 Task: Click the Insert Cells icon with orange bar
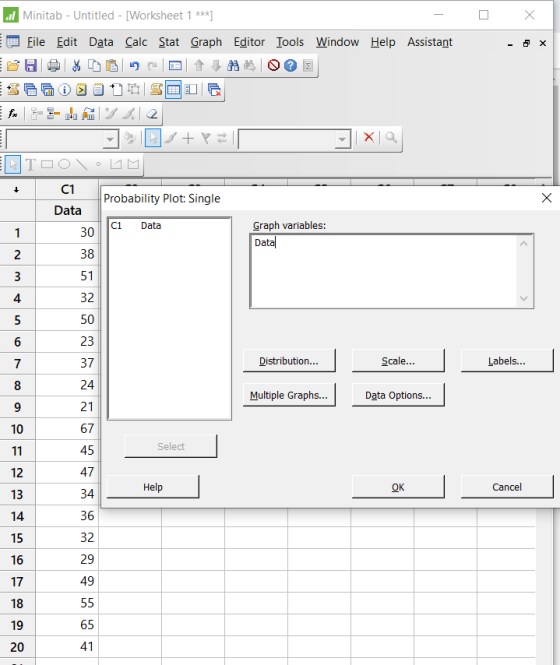coord(53,114)
